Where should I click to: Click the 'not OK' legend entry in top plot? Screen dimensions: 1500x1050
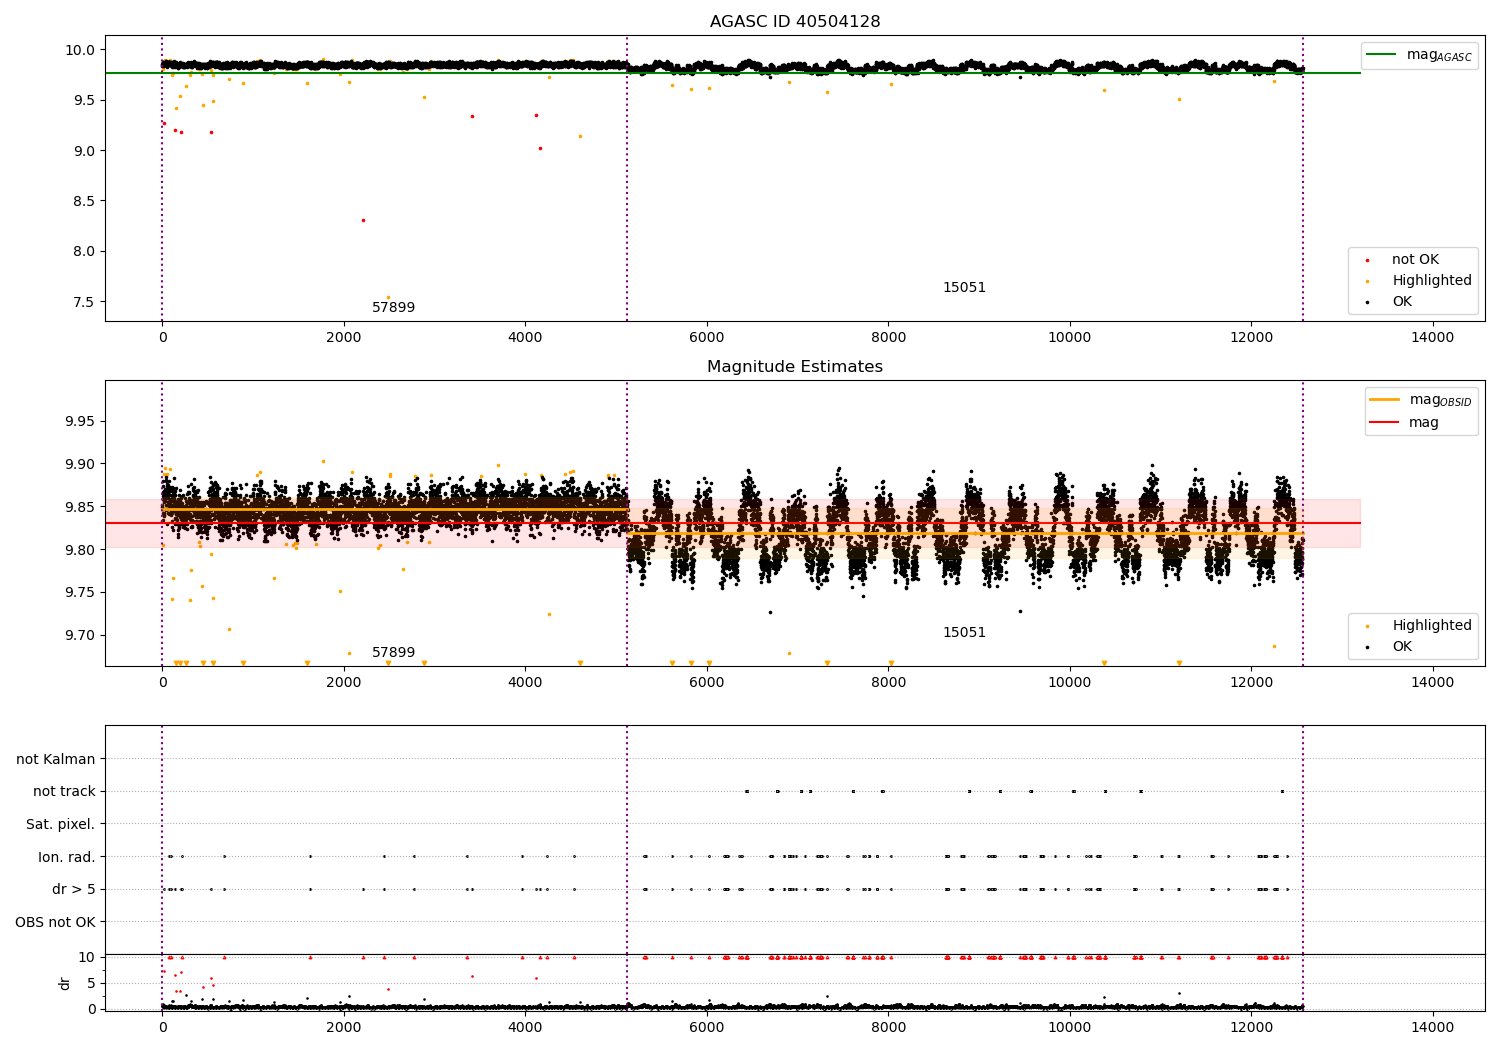pos(1414,260)
